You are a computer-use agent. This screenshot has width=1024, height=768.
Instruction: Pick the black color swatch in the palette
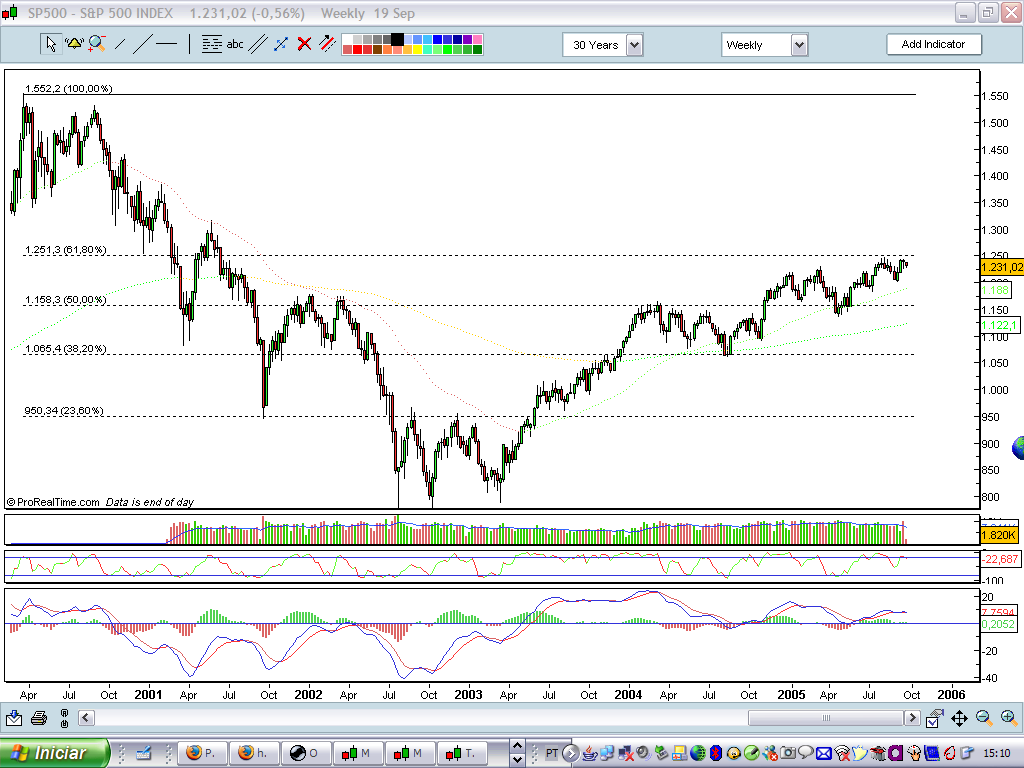[397, 38]
